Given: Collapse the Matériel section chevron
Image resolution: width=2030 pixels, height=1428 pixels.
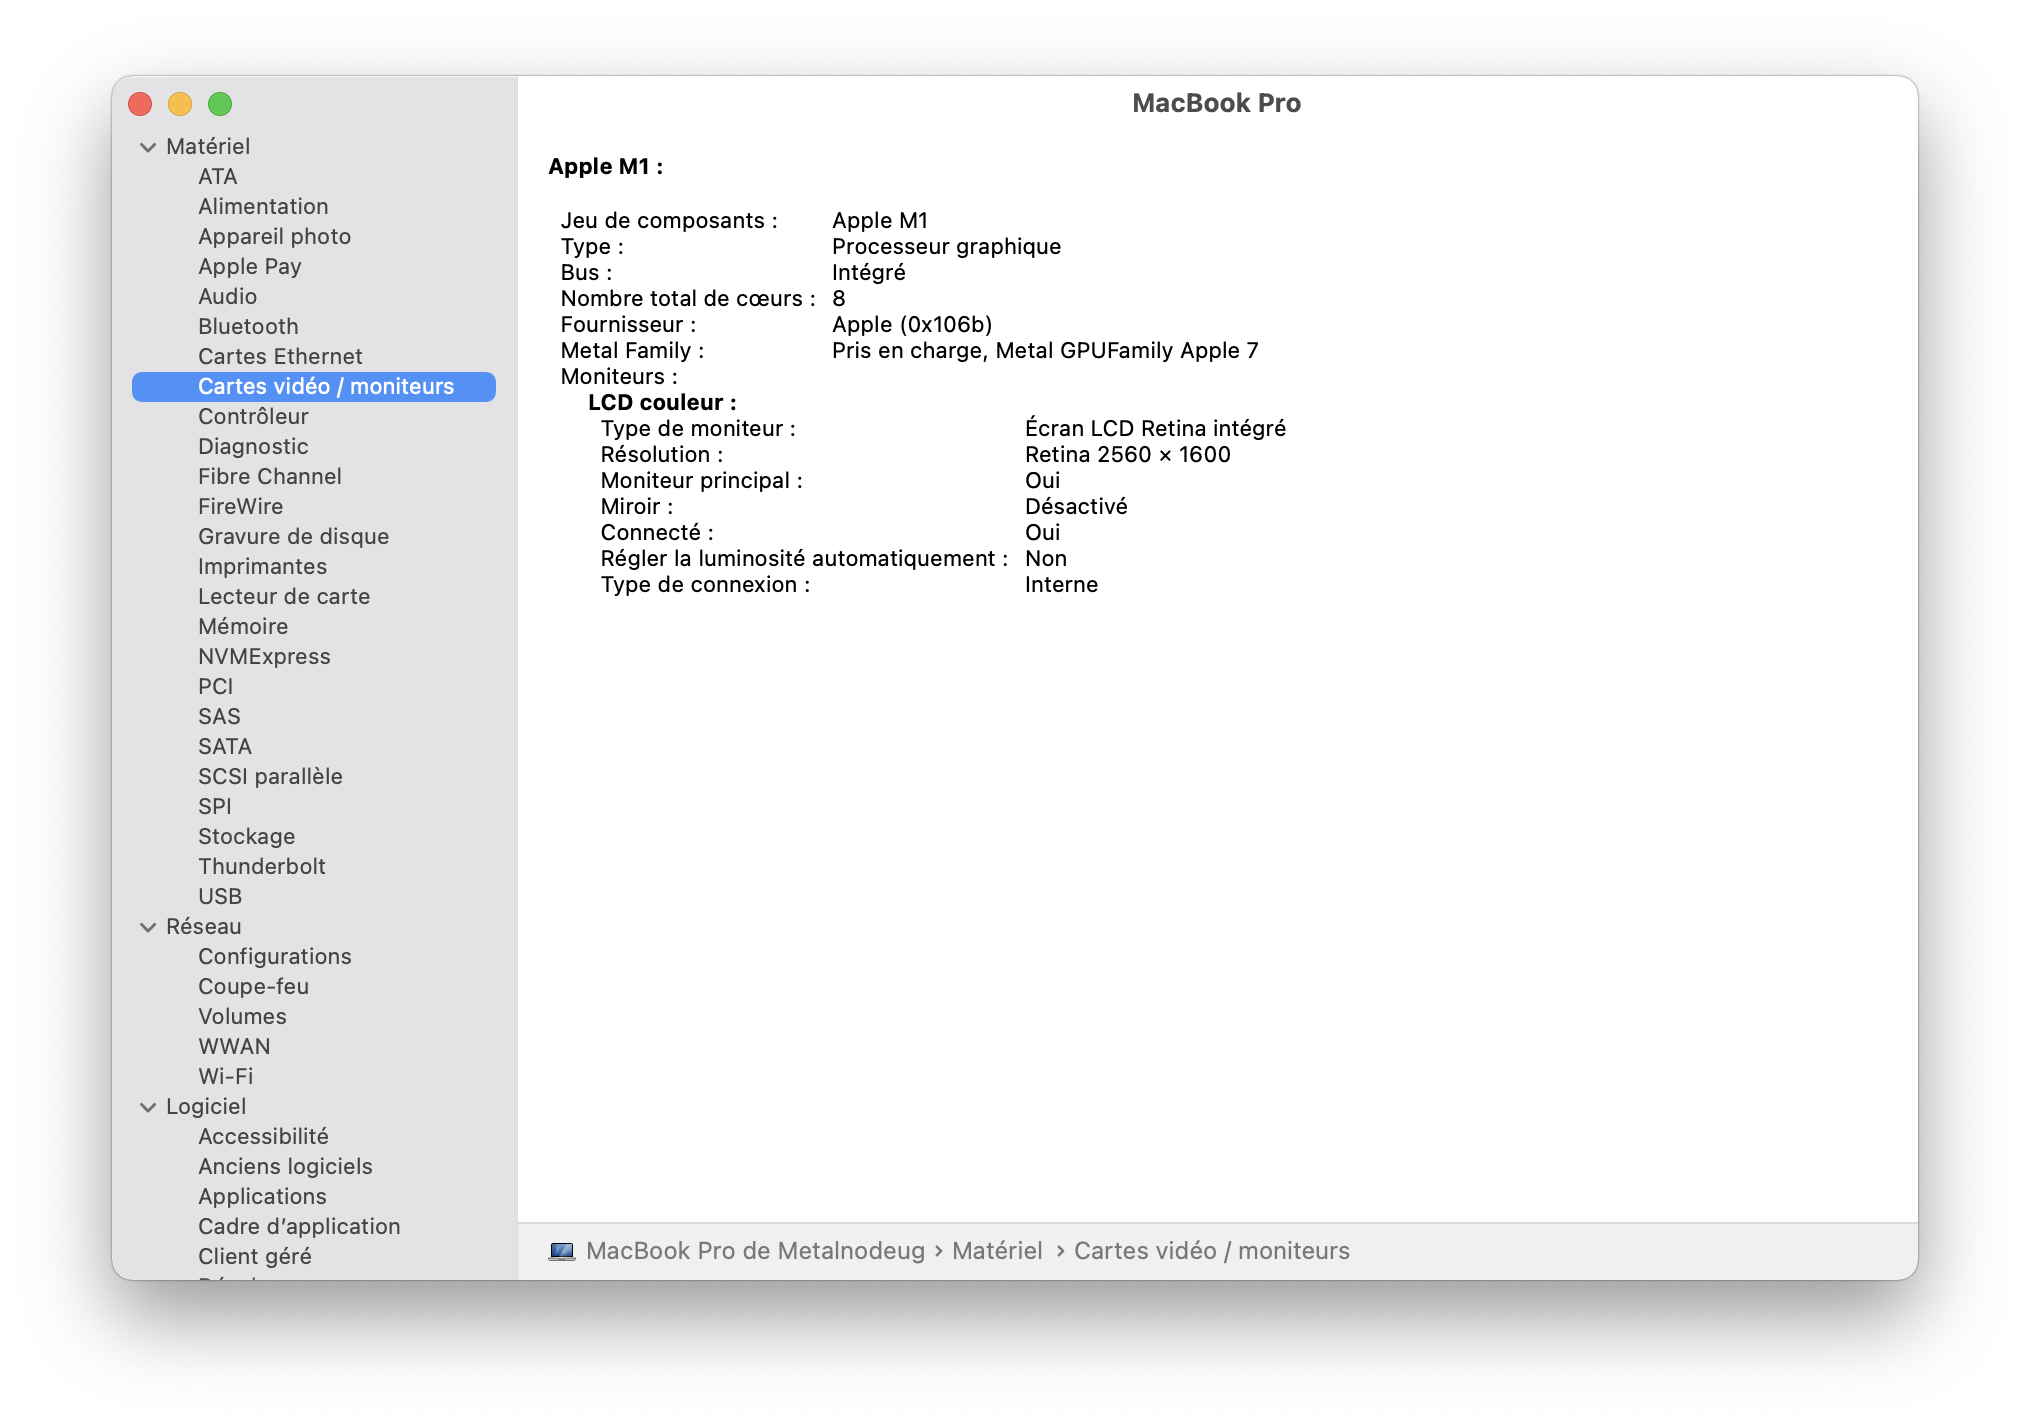Looking at the screenshot, I should coord(148,147).
